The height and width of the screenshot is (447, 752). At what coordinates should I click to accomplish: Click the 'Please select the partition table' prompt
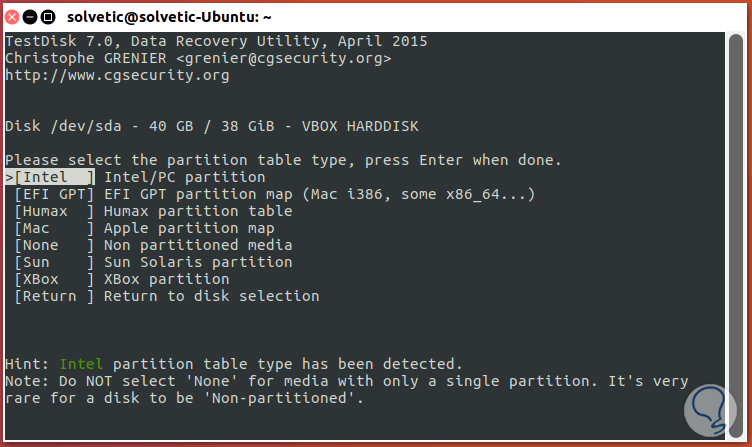pos(283,160)
